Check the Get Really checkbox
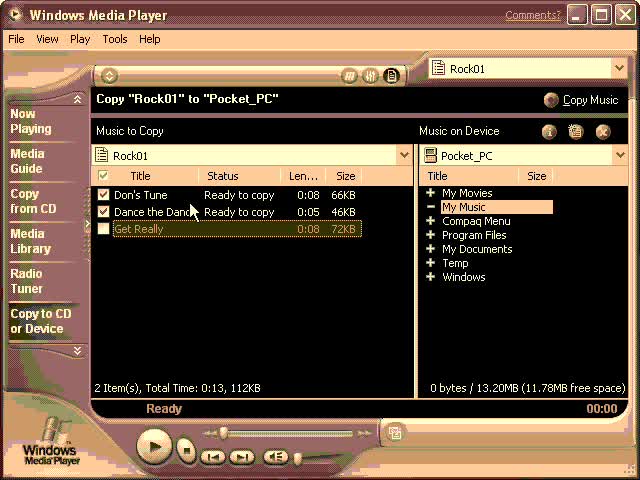Viewport: 640px width, 480px height. point(104,229)
